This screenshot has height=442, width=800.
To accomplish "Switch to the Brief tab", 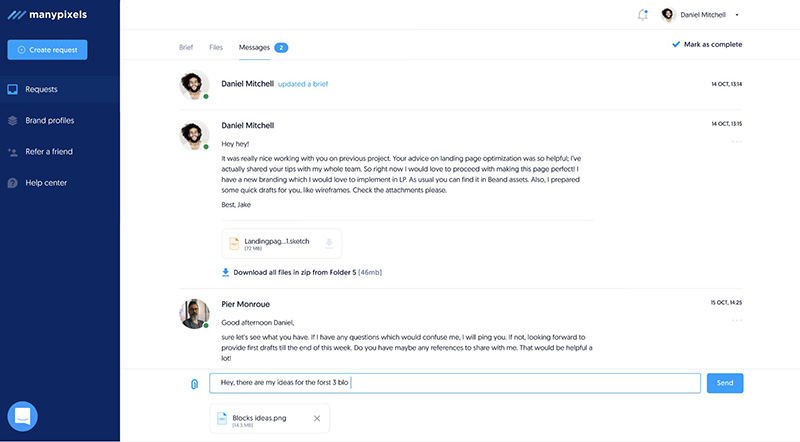I will click(x=186, y=47).
